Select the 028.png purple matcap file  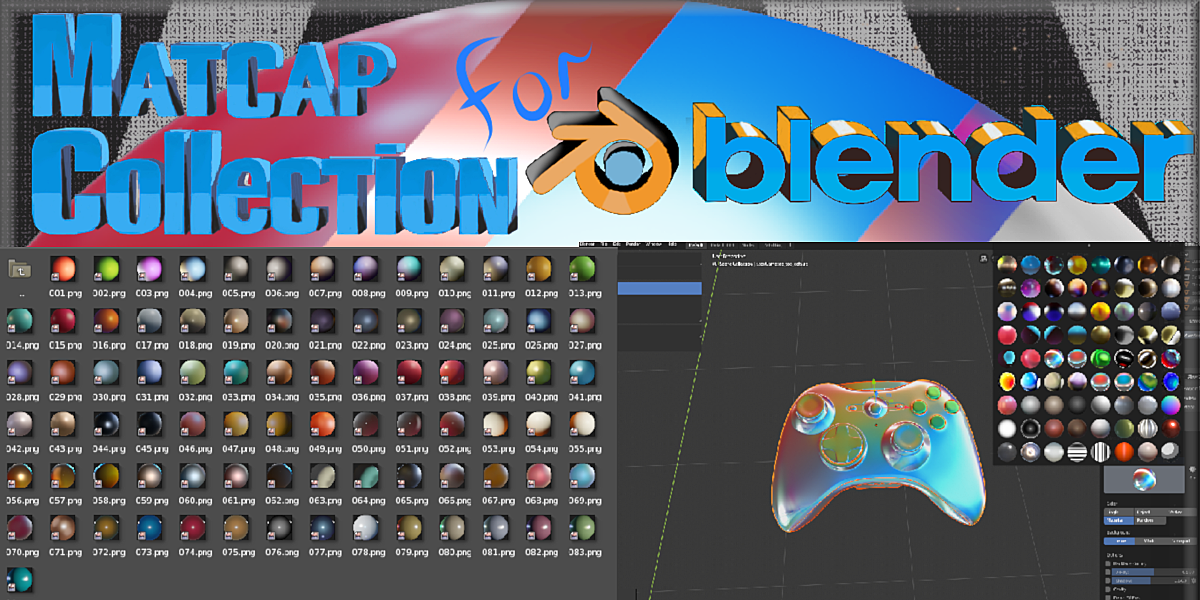[20, 375]
